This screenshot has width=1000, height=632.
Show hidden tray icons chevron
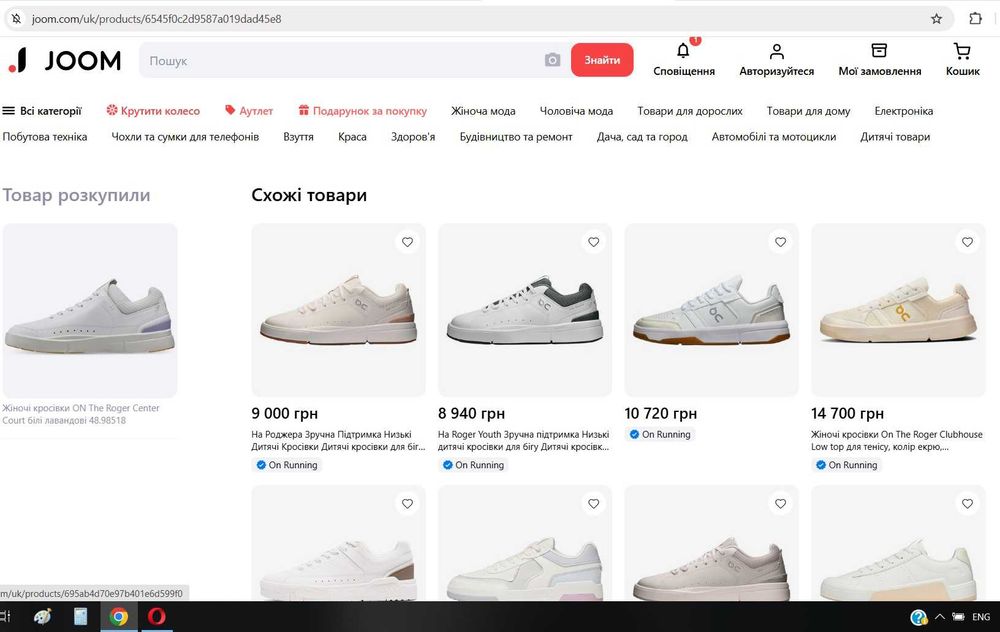pos(939,617)
